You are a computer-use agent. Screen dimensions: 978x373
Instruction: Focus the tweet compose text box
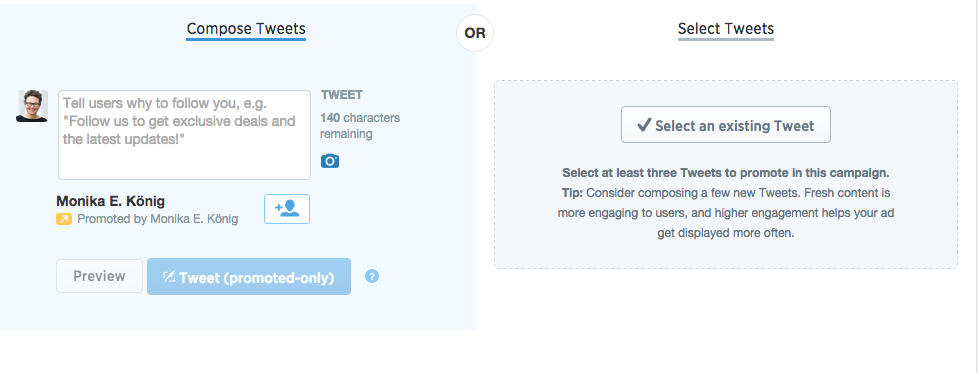[x=184, y=135]
